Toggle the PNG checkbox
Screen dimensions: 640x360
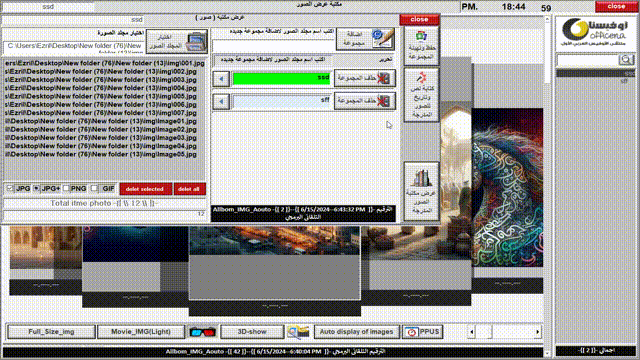tap(66, 188)
